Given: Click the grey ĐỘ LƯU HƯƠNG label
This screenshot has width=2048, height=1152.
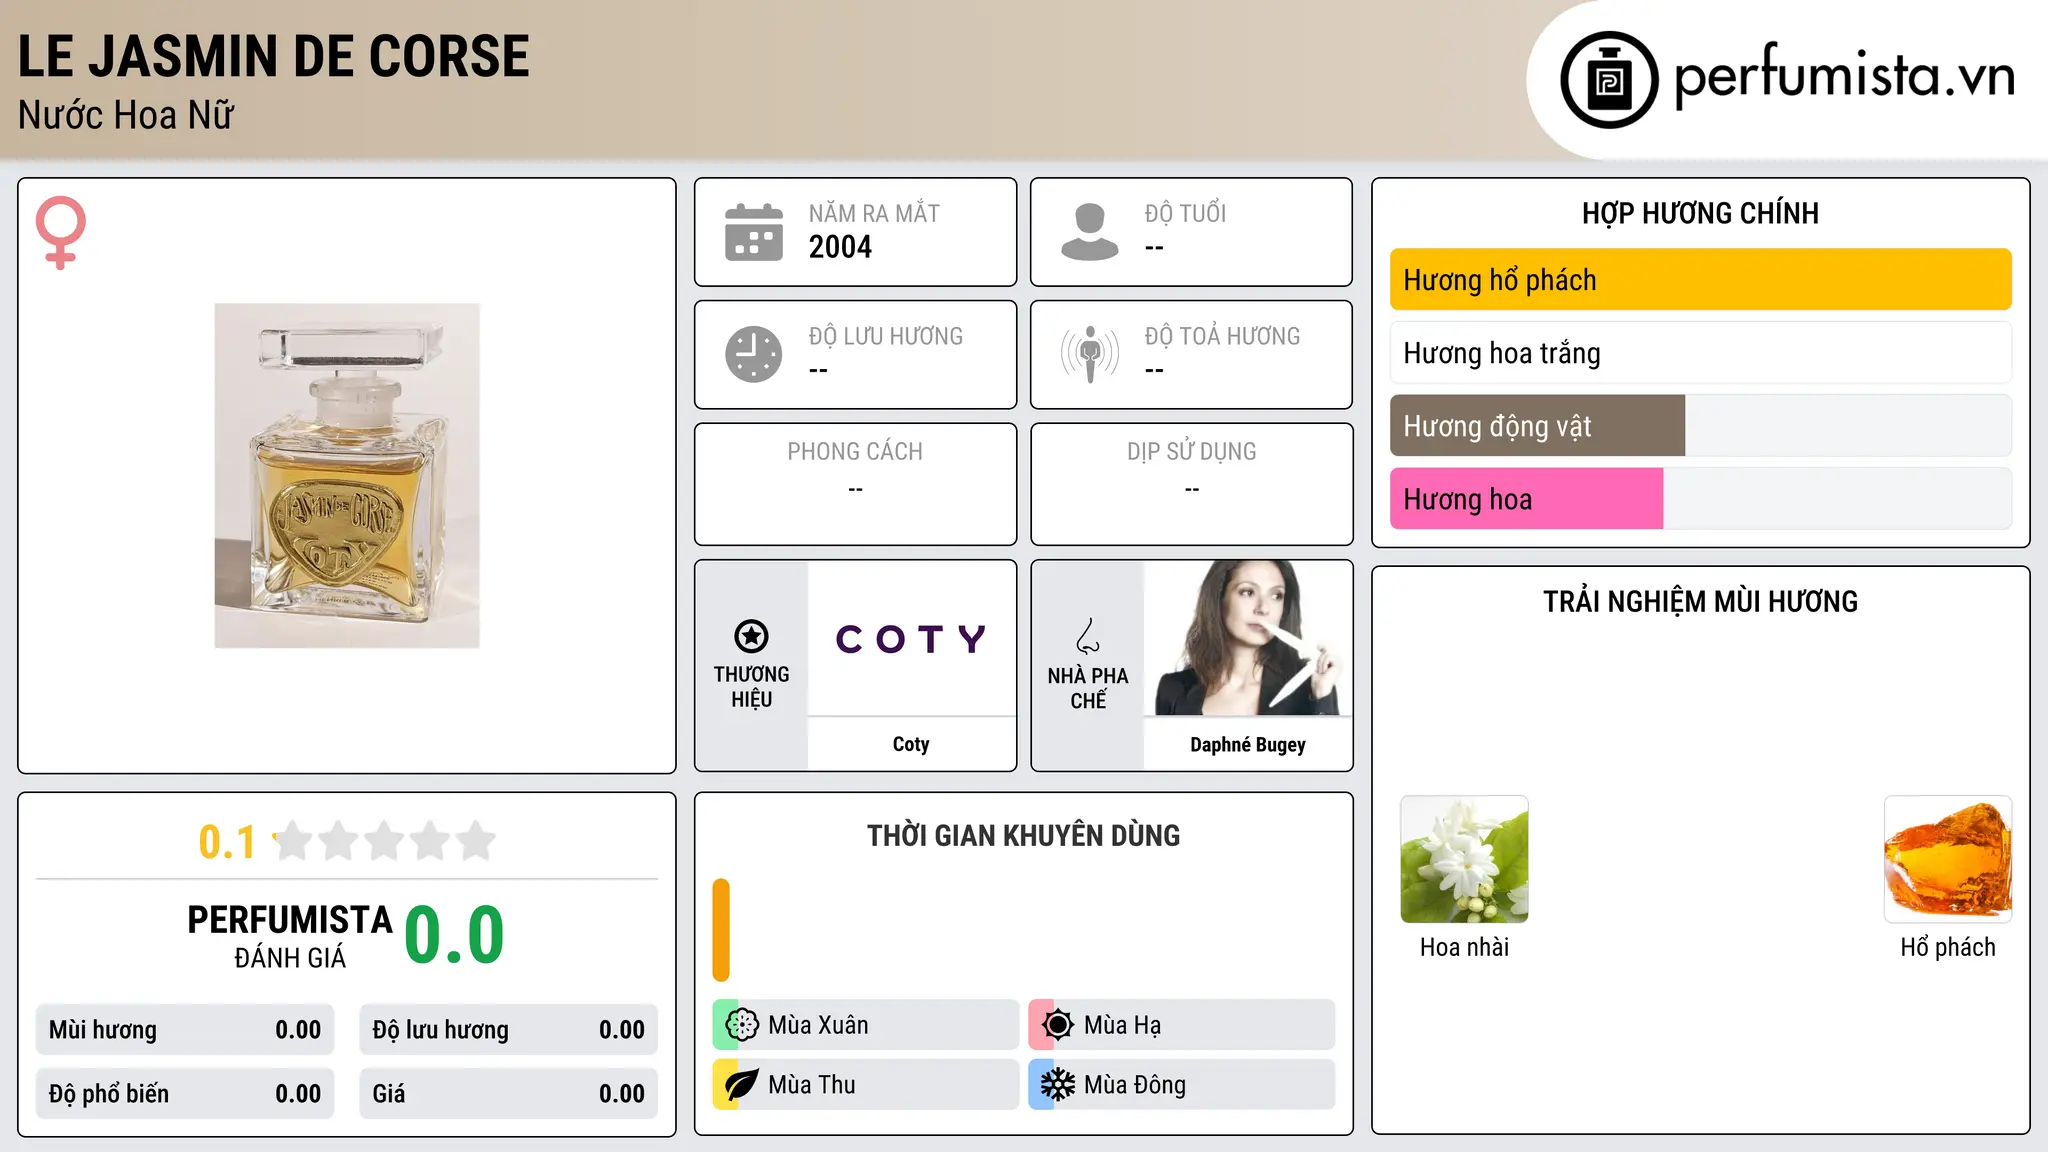Looking at the screenshot, I should (x=885, y=336).
